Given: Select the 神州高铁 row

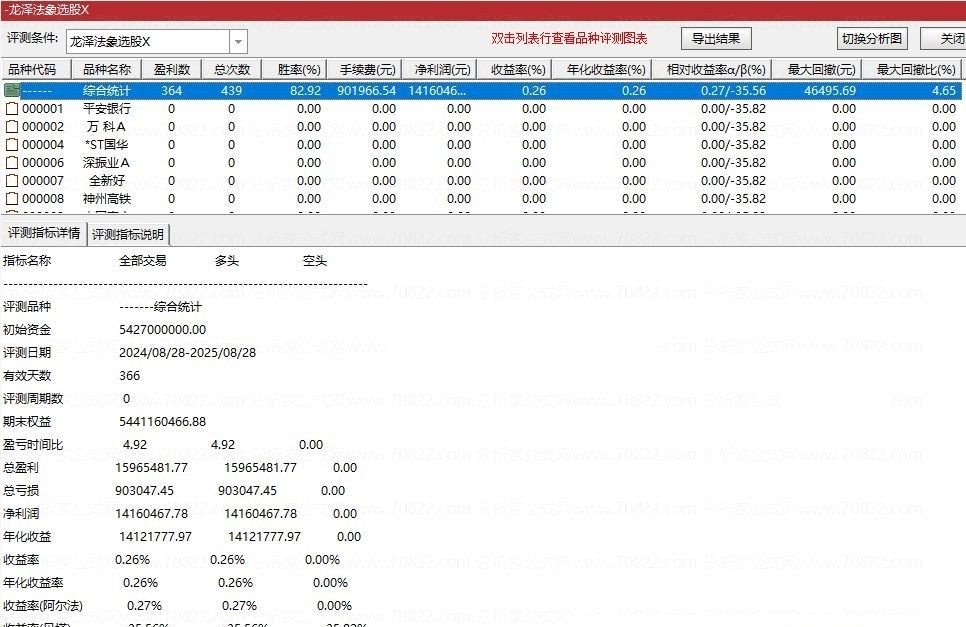Looking at the screenshot, I should point(481,199).
